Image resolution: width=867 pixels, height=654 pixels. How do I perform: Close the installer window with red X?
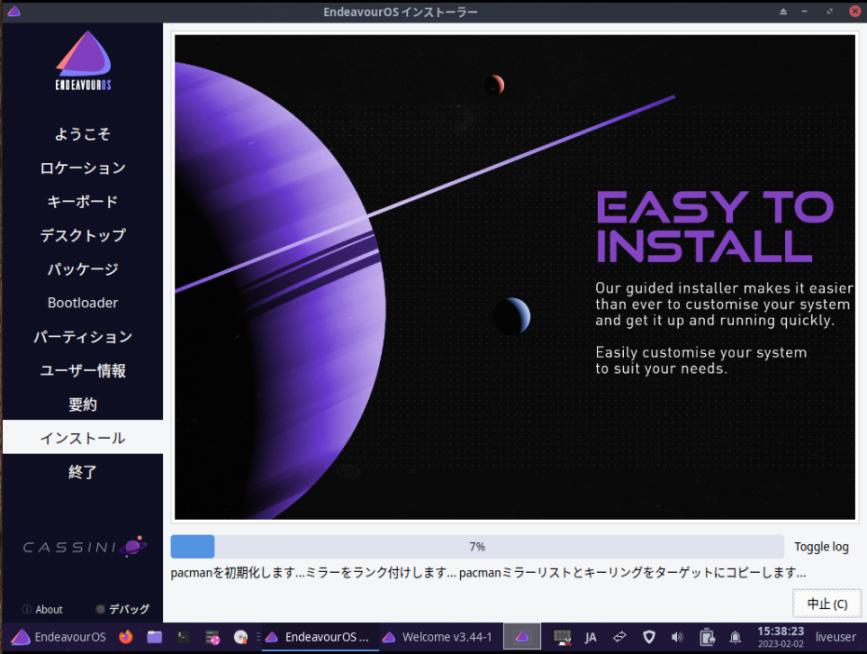[854, 11]
